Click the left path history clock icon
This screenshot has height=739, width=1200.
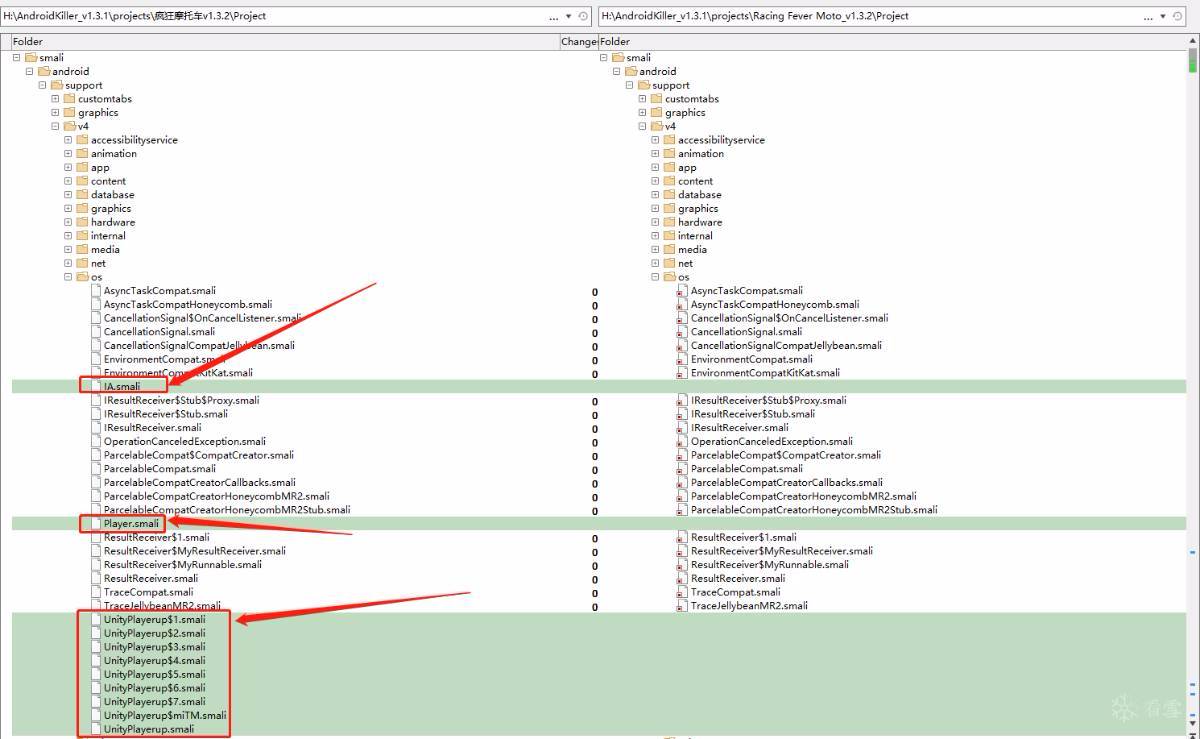[x=583, y=16]
